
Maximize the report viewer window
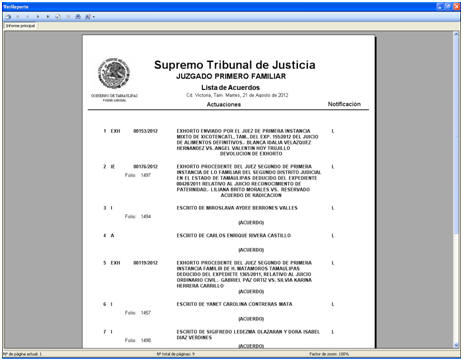448,6
